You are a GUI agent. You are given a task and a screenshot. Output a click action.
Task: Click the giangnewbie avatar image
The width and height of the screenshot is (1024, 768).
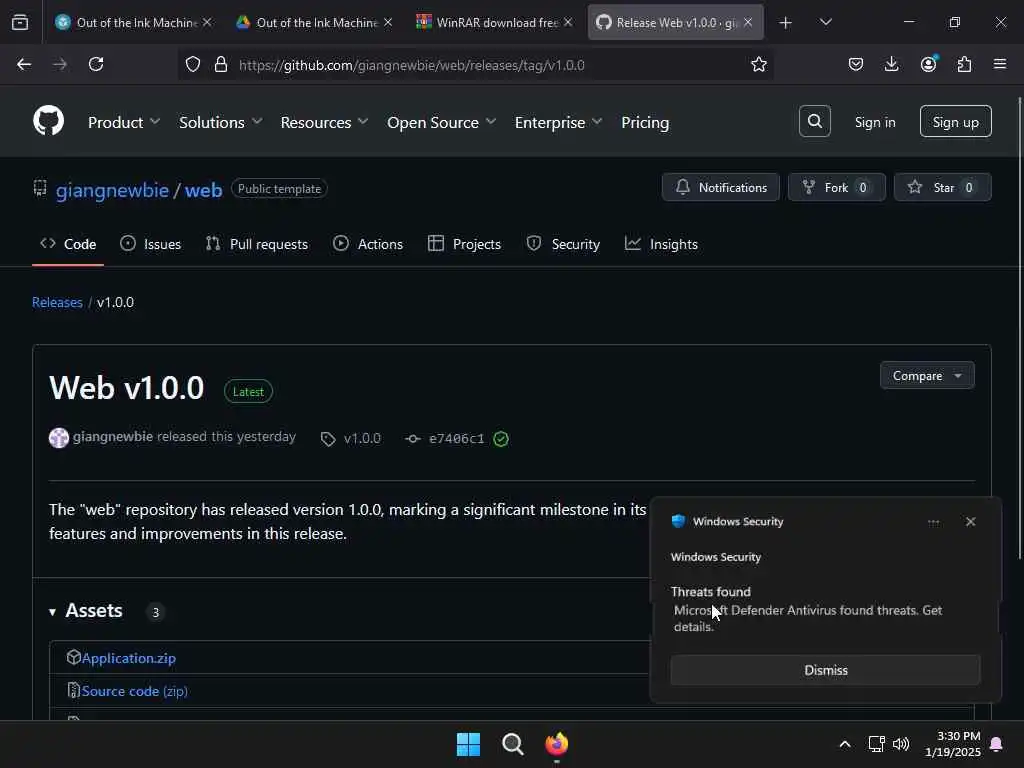click(x=59, y=438)
